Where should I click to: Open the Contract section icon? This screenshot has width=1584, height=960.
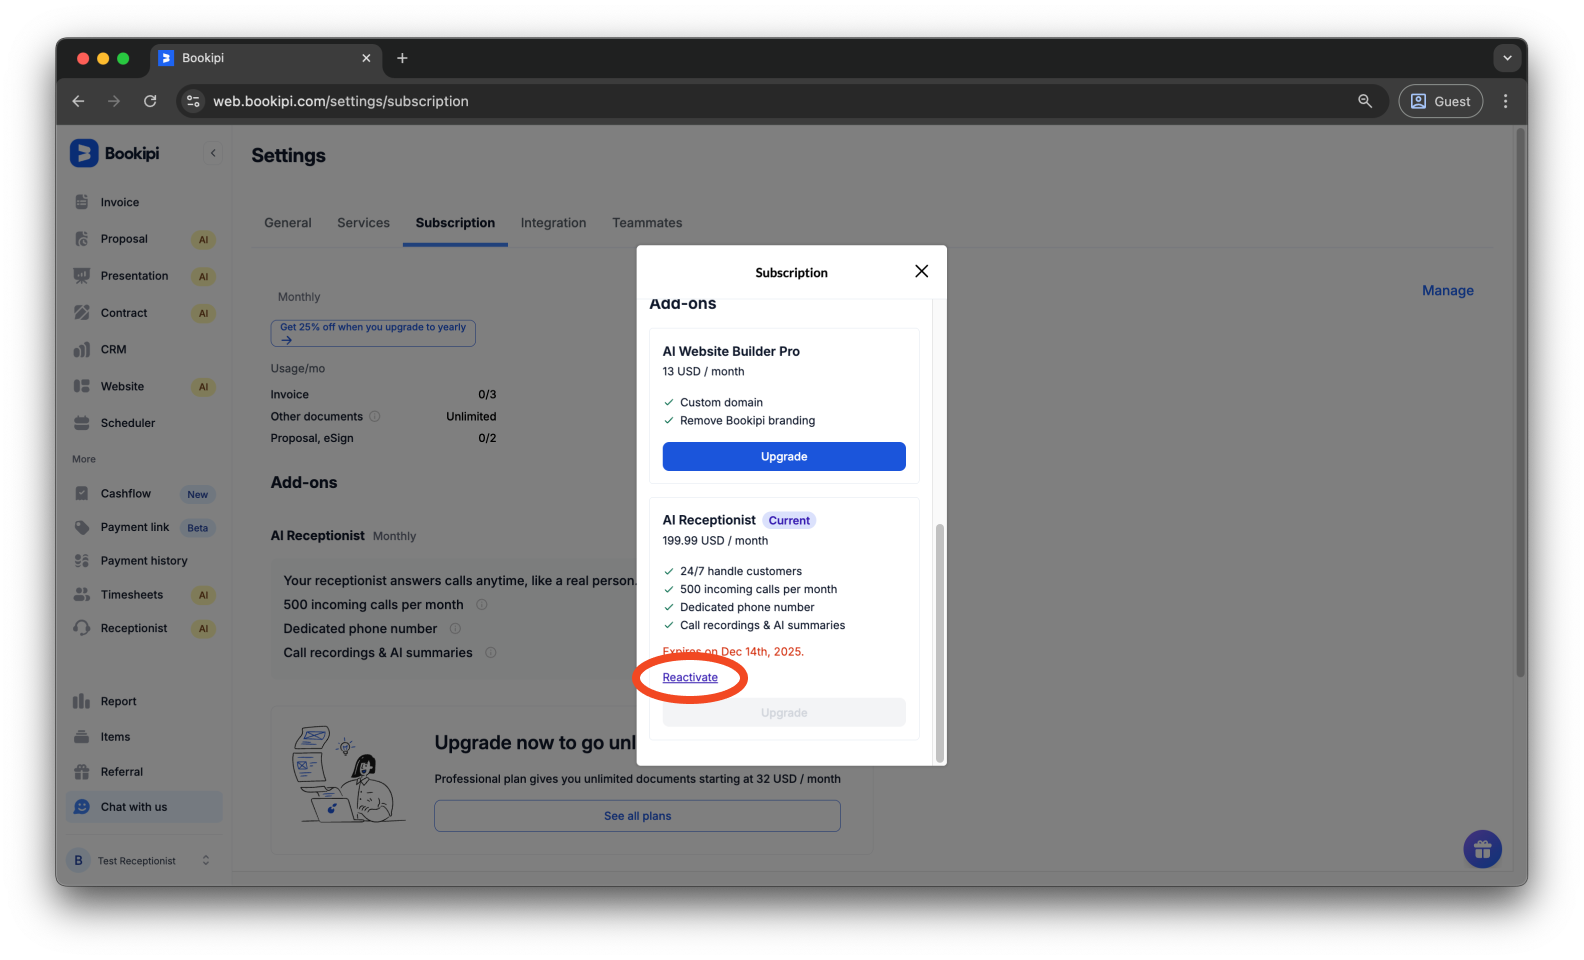click(82, 313)
